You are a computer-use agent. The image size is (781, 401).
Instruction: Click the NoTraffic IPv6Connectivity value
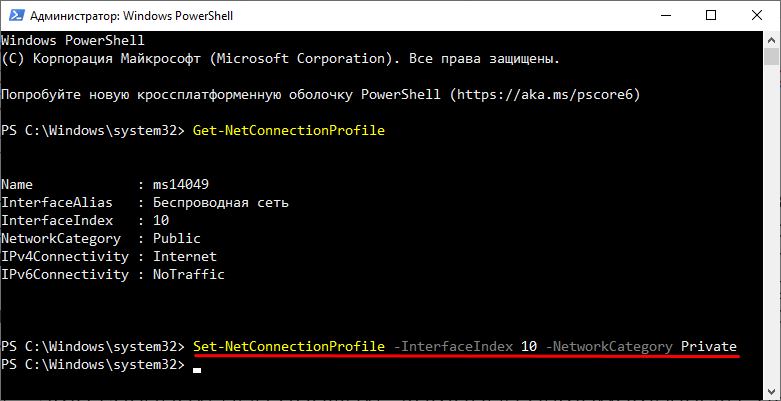click(189, 274)
